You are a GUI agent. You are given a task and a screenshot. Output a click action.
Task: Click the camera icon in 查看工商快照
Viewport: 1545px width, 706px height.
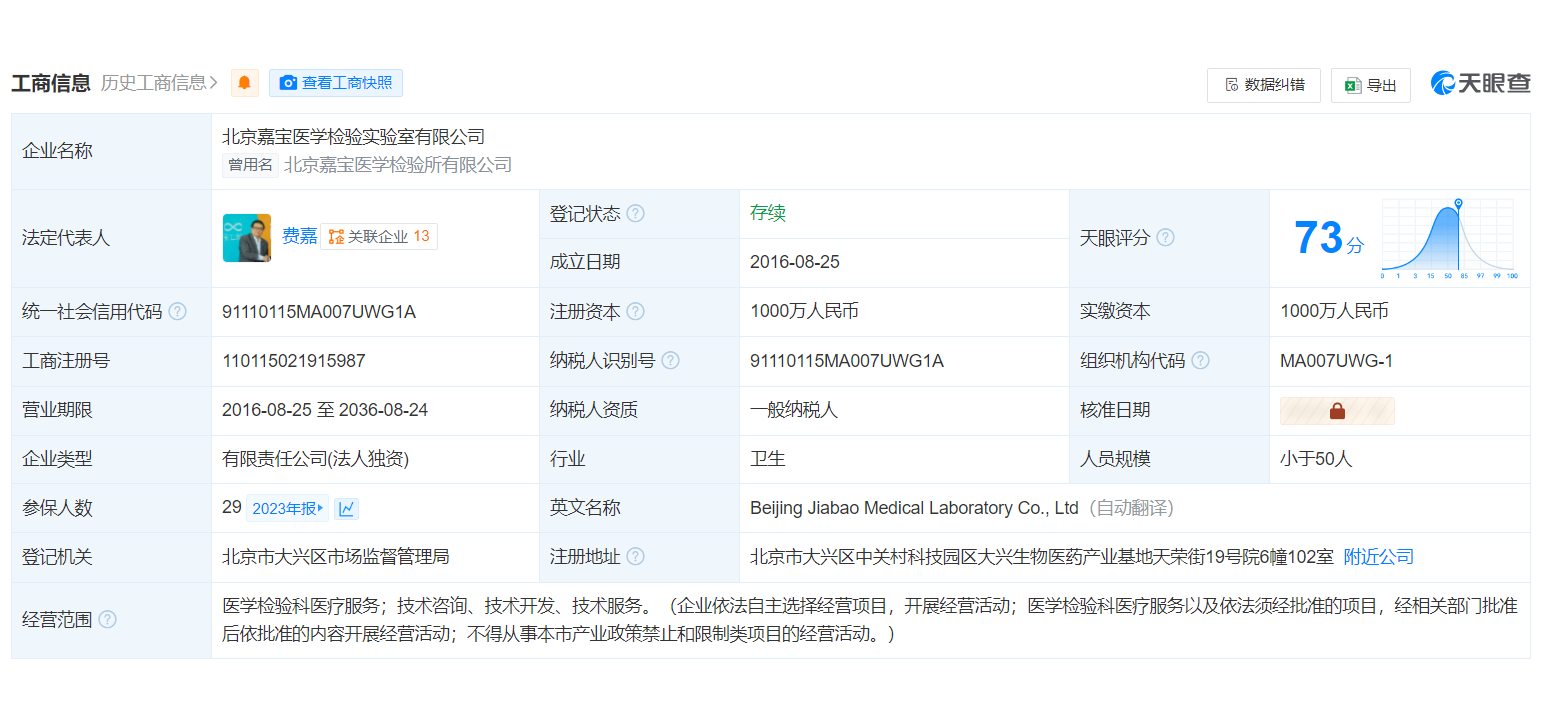click(288, 83)
